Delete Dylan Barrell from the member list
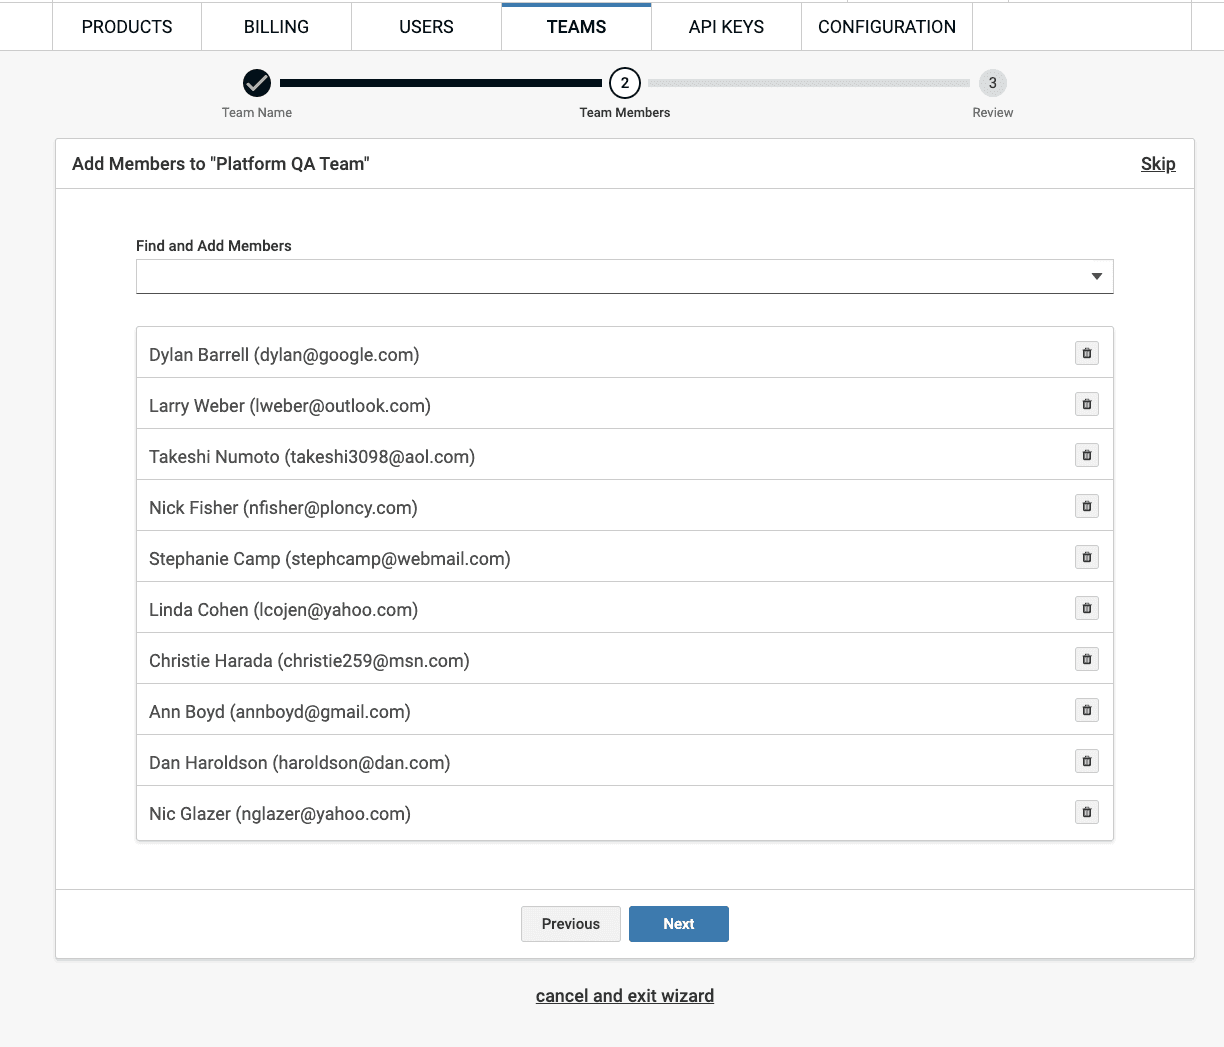This screenshot has width=1224, height=1047. tap(1086, 353)
